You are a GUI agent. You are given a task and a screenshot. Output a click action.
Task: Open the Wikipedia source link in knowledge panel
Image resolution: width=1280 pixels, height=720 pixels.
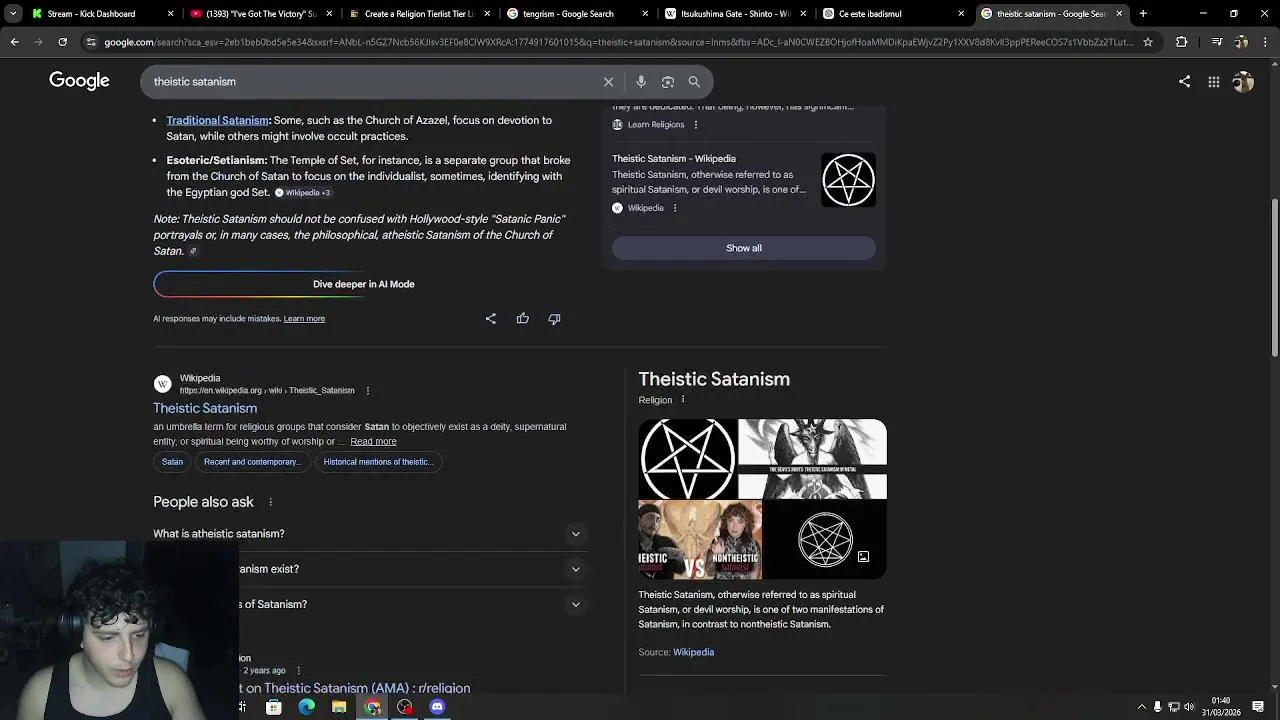693,652
